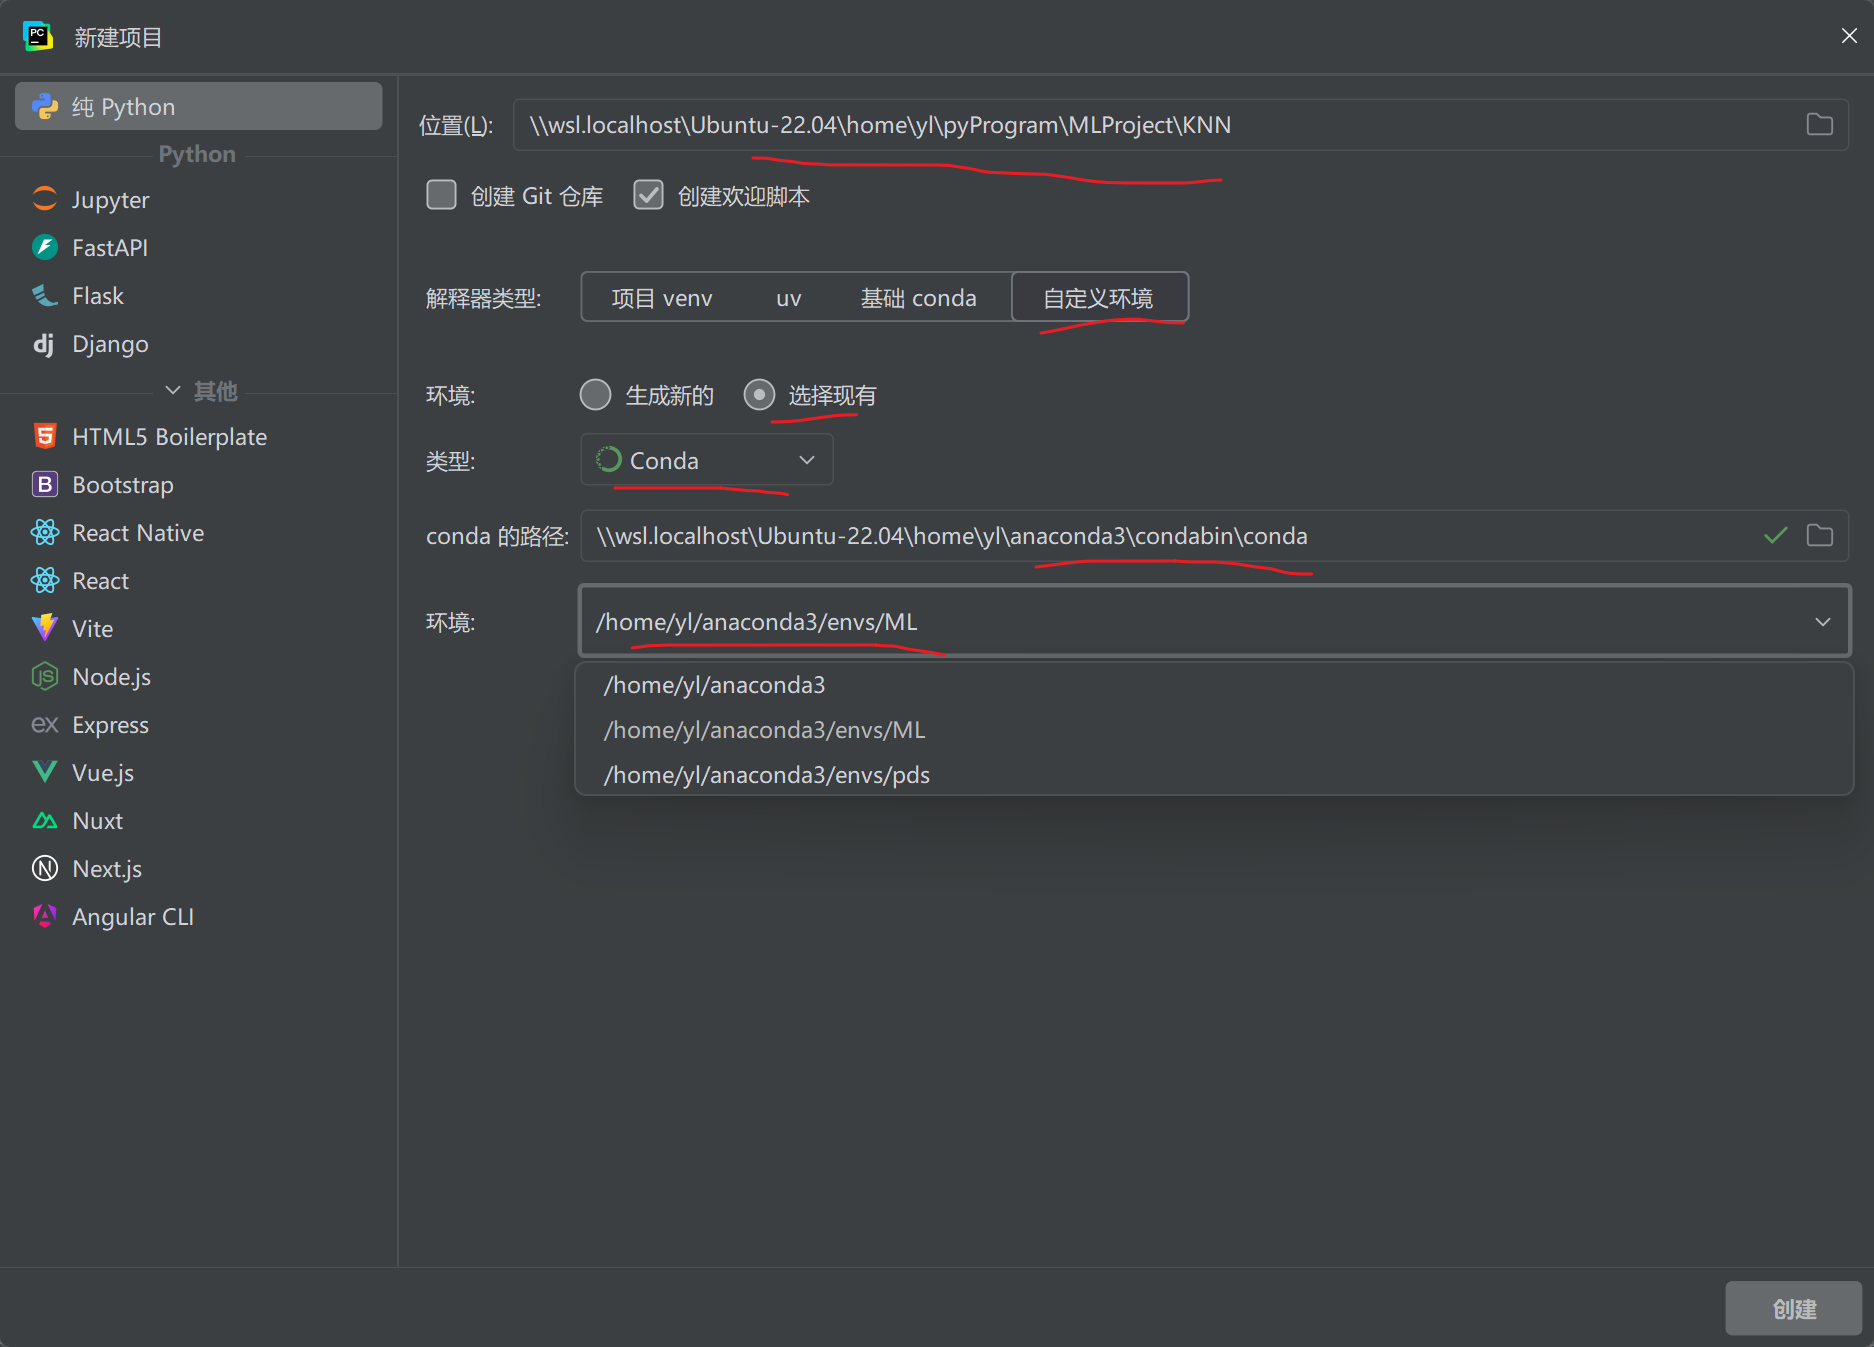
Task: Select the Pure Python project icon
Action: 45,106
